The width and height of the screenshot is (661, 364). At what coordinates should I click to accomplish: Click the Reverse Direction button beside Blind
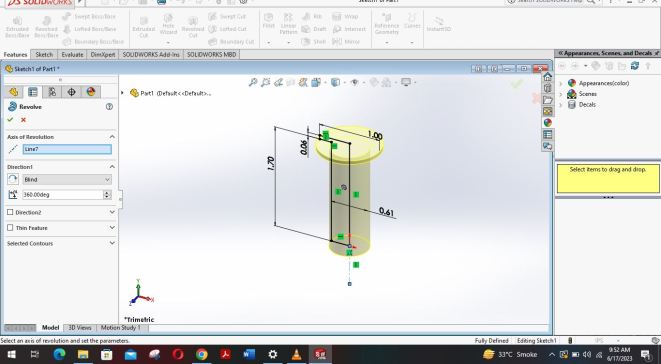(x=13, y=179)
